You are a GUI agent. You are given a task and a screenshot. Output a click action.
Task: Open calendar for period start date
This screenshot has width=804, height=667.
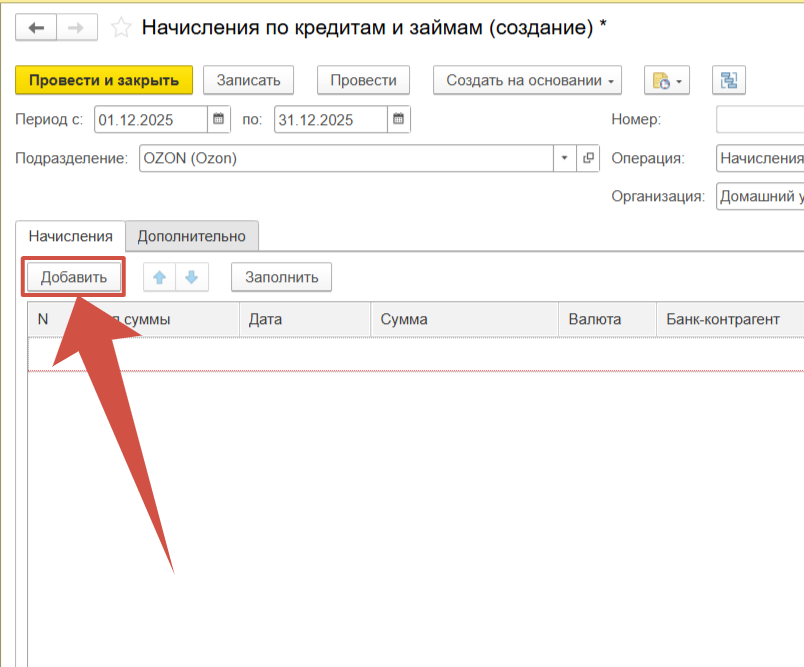tap(219, 120)
